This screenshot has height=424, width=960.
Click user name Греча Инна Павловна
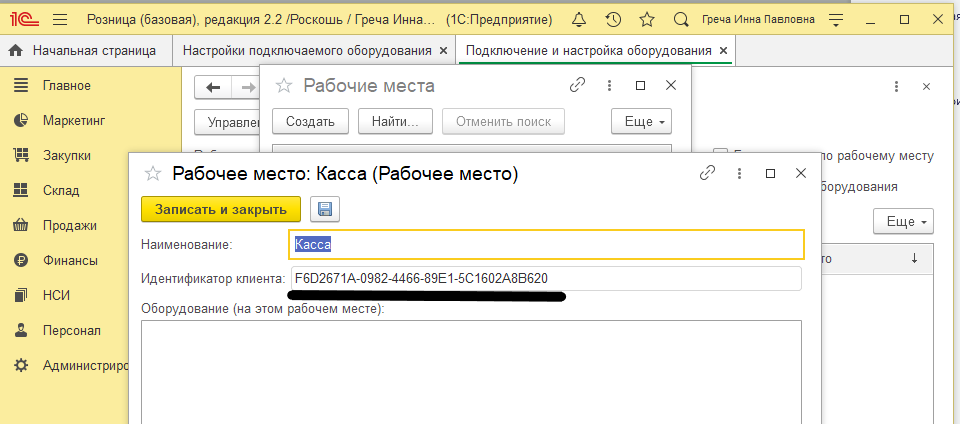click(x=758, y=20)
